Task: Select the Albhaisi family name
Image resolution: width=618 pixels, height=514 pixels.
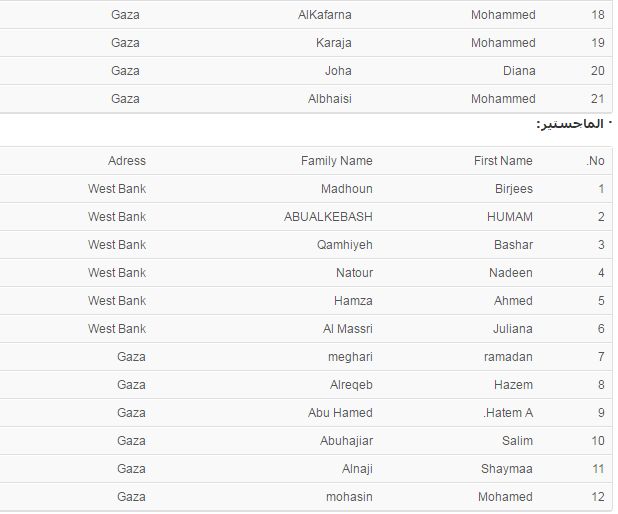Action: 330,99
